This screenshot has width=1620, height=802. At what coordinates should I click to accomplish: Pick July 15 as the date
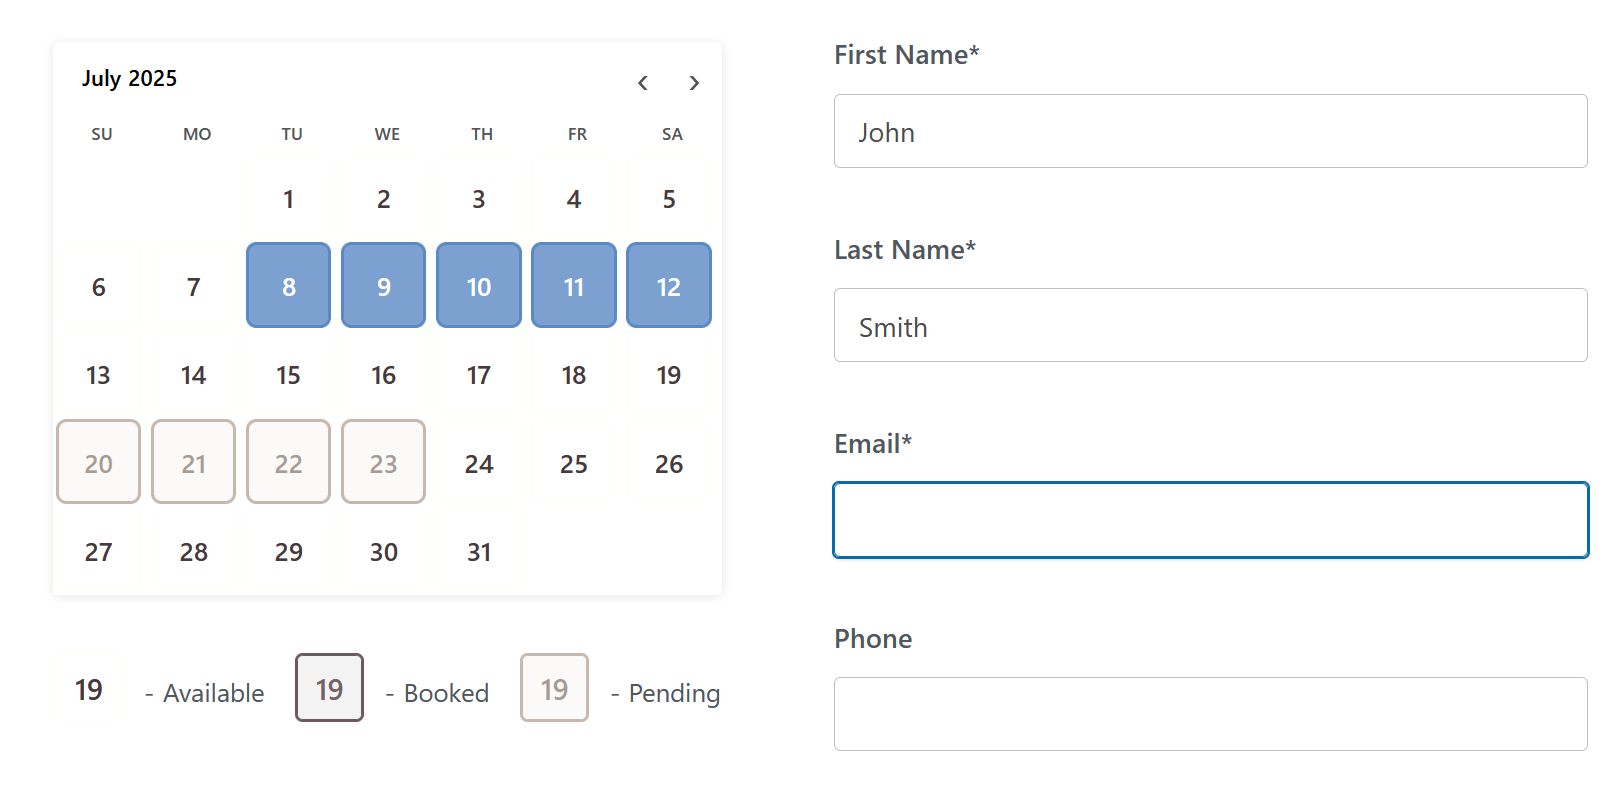tap(288, 375)
